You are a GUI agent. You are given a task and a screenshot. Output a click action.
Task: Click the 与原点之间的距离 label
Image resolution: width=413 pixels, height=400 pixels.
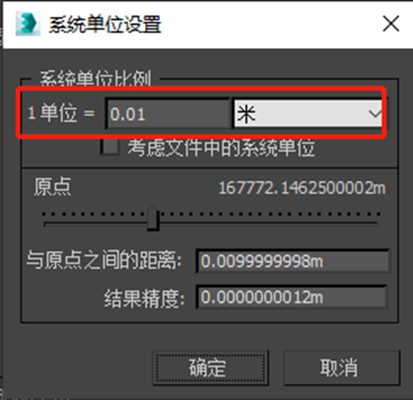[x=104, y=260]
